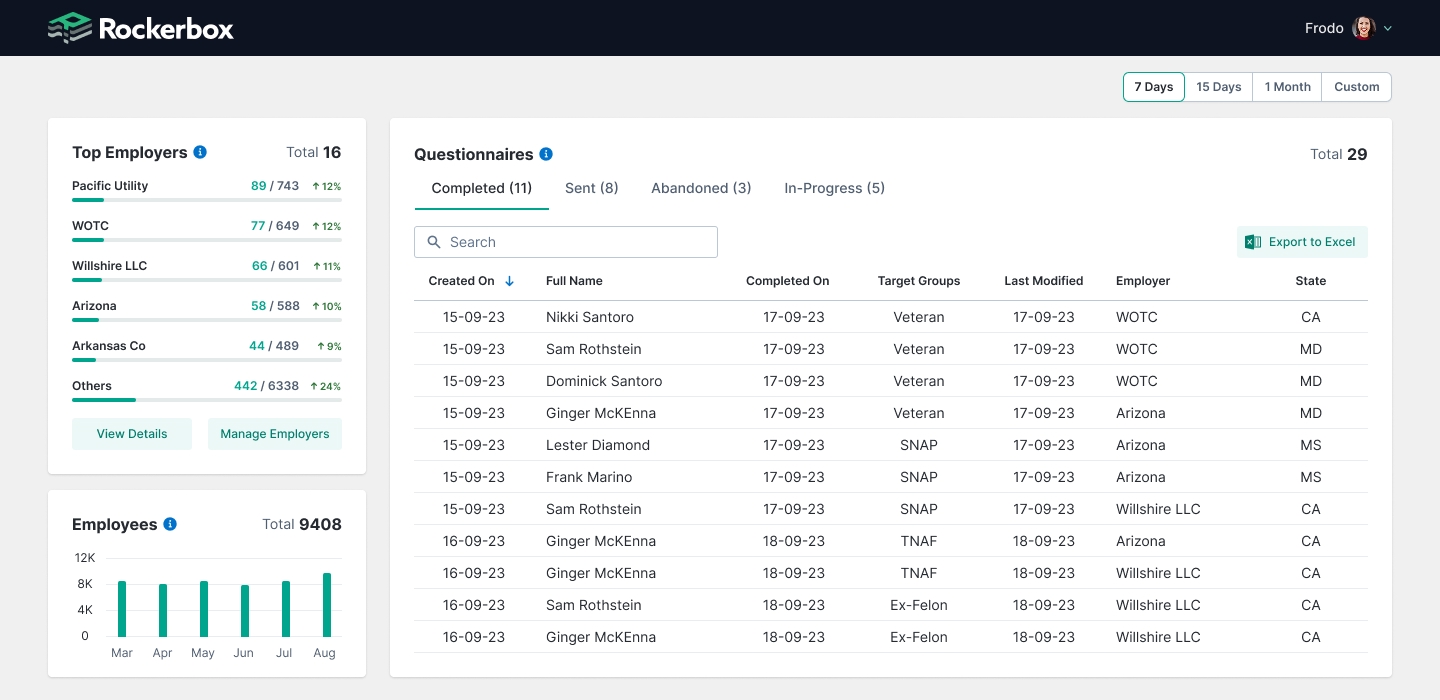The height and width of the screenshot is (700, 1440).
Task: Switch to the Abandoned (3) tab
Action: pyautogui.click(x=701, y=188)
